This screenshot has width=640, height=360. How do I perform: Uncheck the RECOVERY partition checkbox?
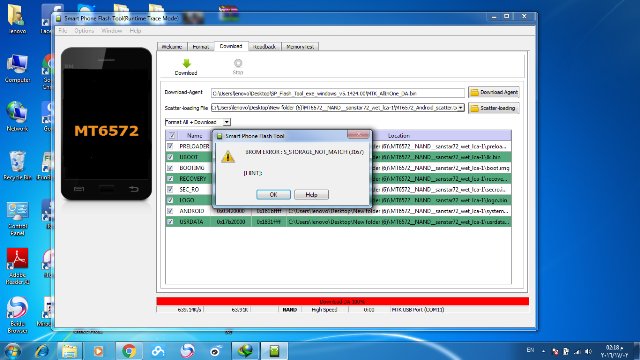click(x=170, y=178)
